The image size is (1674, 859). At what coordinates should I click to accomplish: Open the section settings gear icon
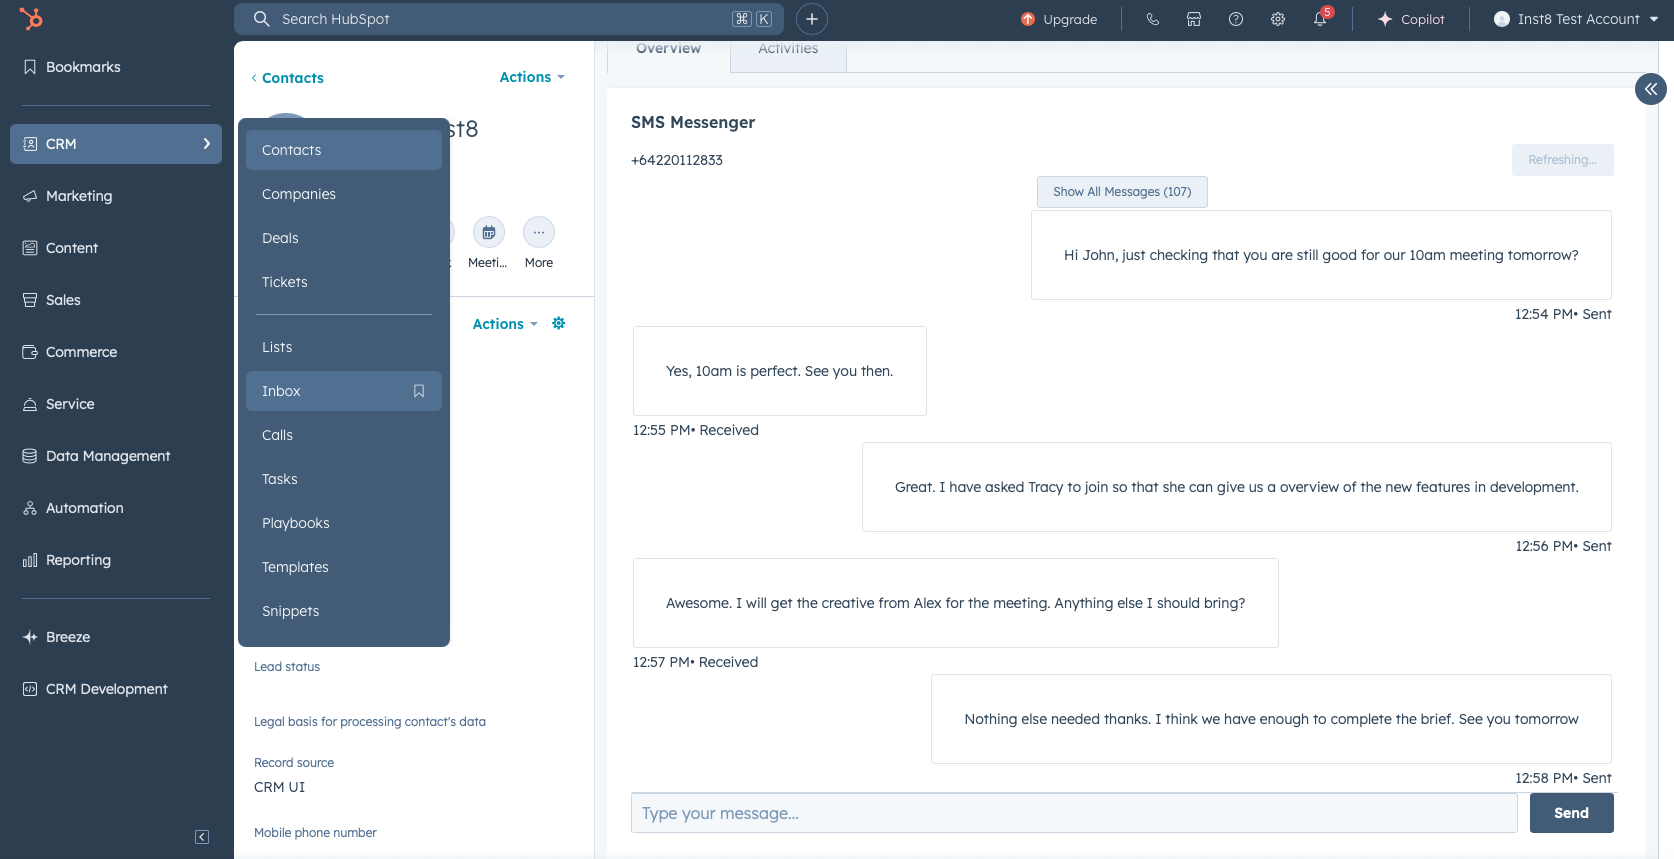pyautogui.click(x=559, y=323)
